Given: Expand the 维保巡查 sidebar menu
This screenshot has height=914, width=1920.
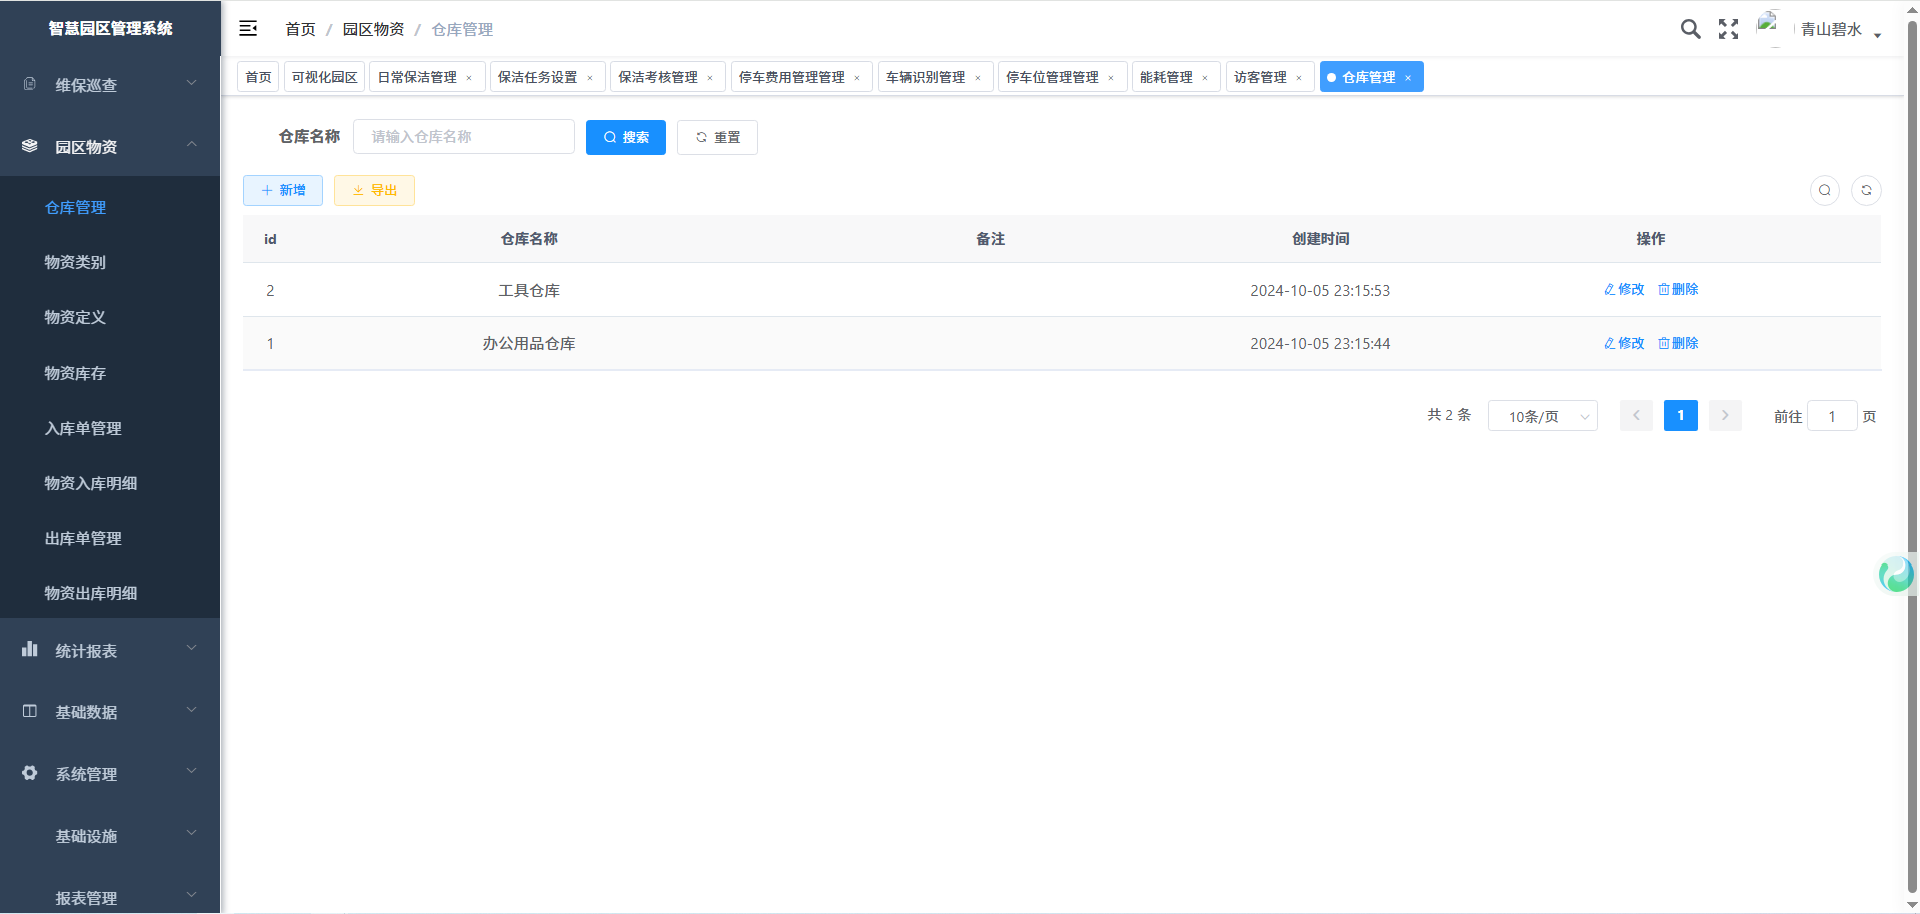Looking at the screenshot, I should (110, 85).
